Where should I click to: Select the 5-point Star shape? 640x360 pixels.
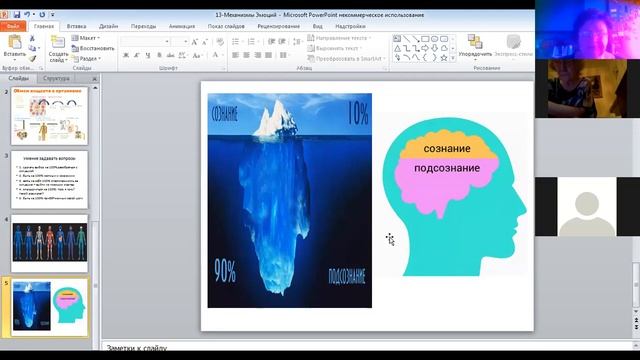click(x=444, y=58)
